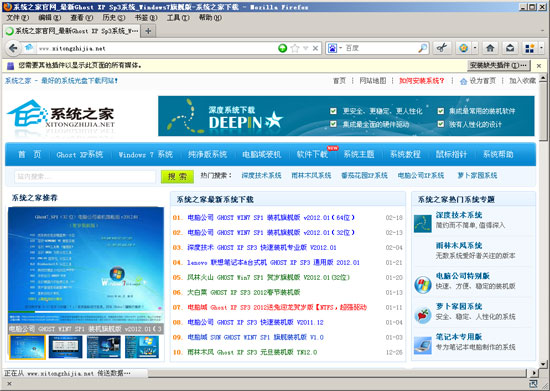Click the green 搜索 search button

pyautogui.click(x=177, y=176)
